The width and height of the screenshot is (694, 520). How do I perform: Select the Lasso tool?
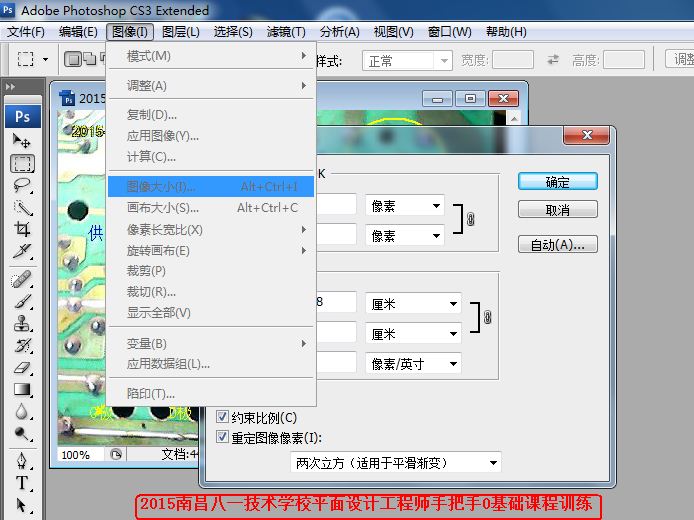click(x=22, y=185)
